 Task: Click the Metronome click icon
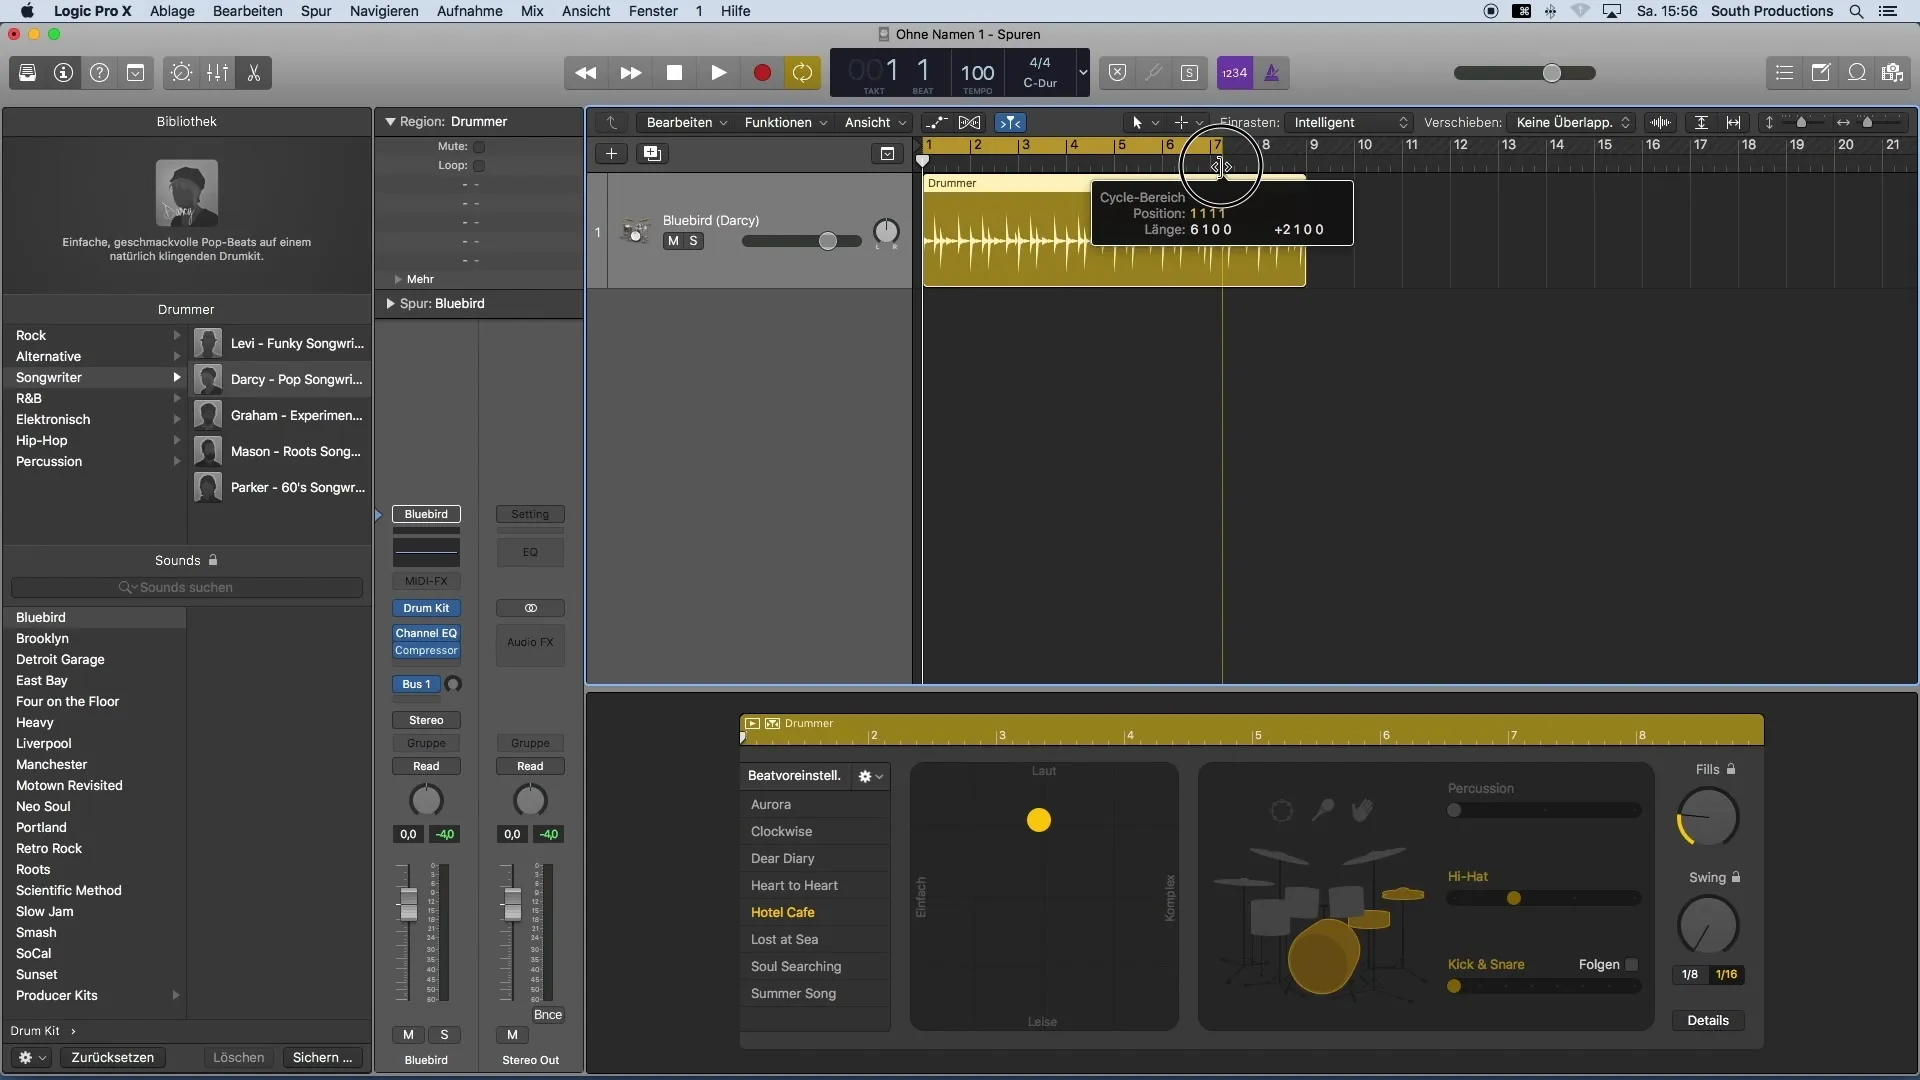click(x=1270, y=71)
